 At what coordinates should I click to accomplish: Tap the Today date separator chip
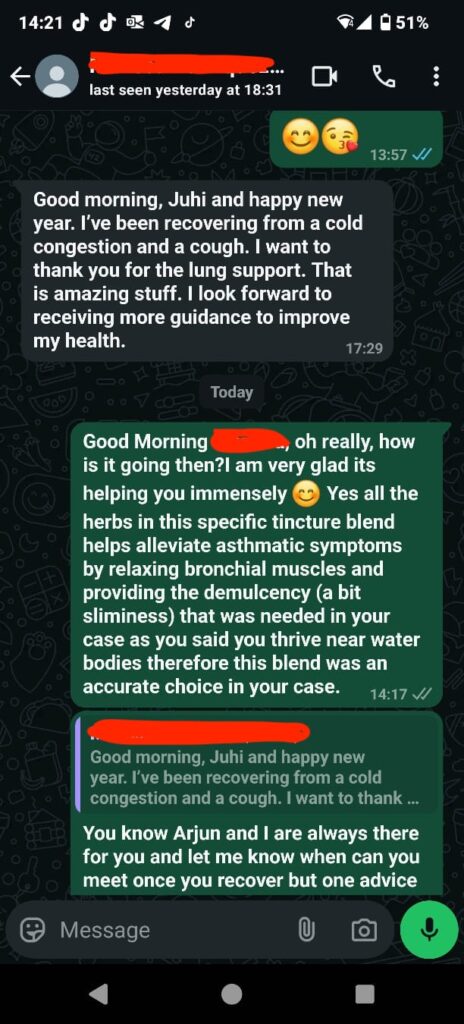[231, 392]
